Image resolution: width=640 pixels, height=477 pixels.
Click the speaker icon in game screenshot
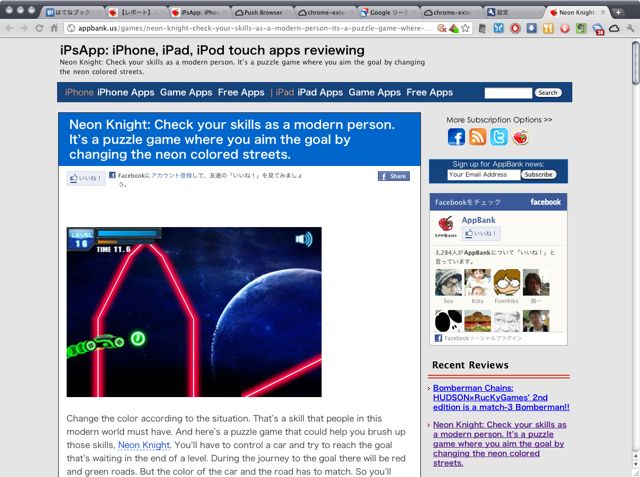pyautogui.click(x=304, y=239)
